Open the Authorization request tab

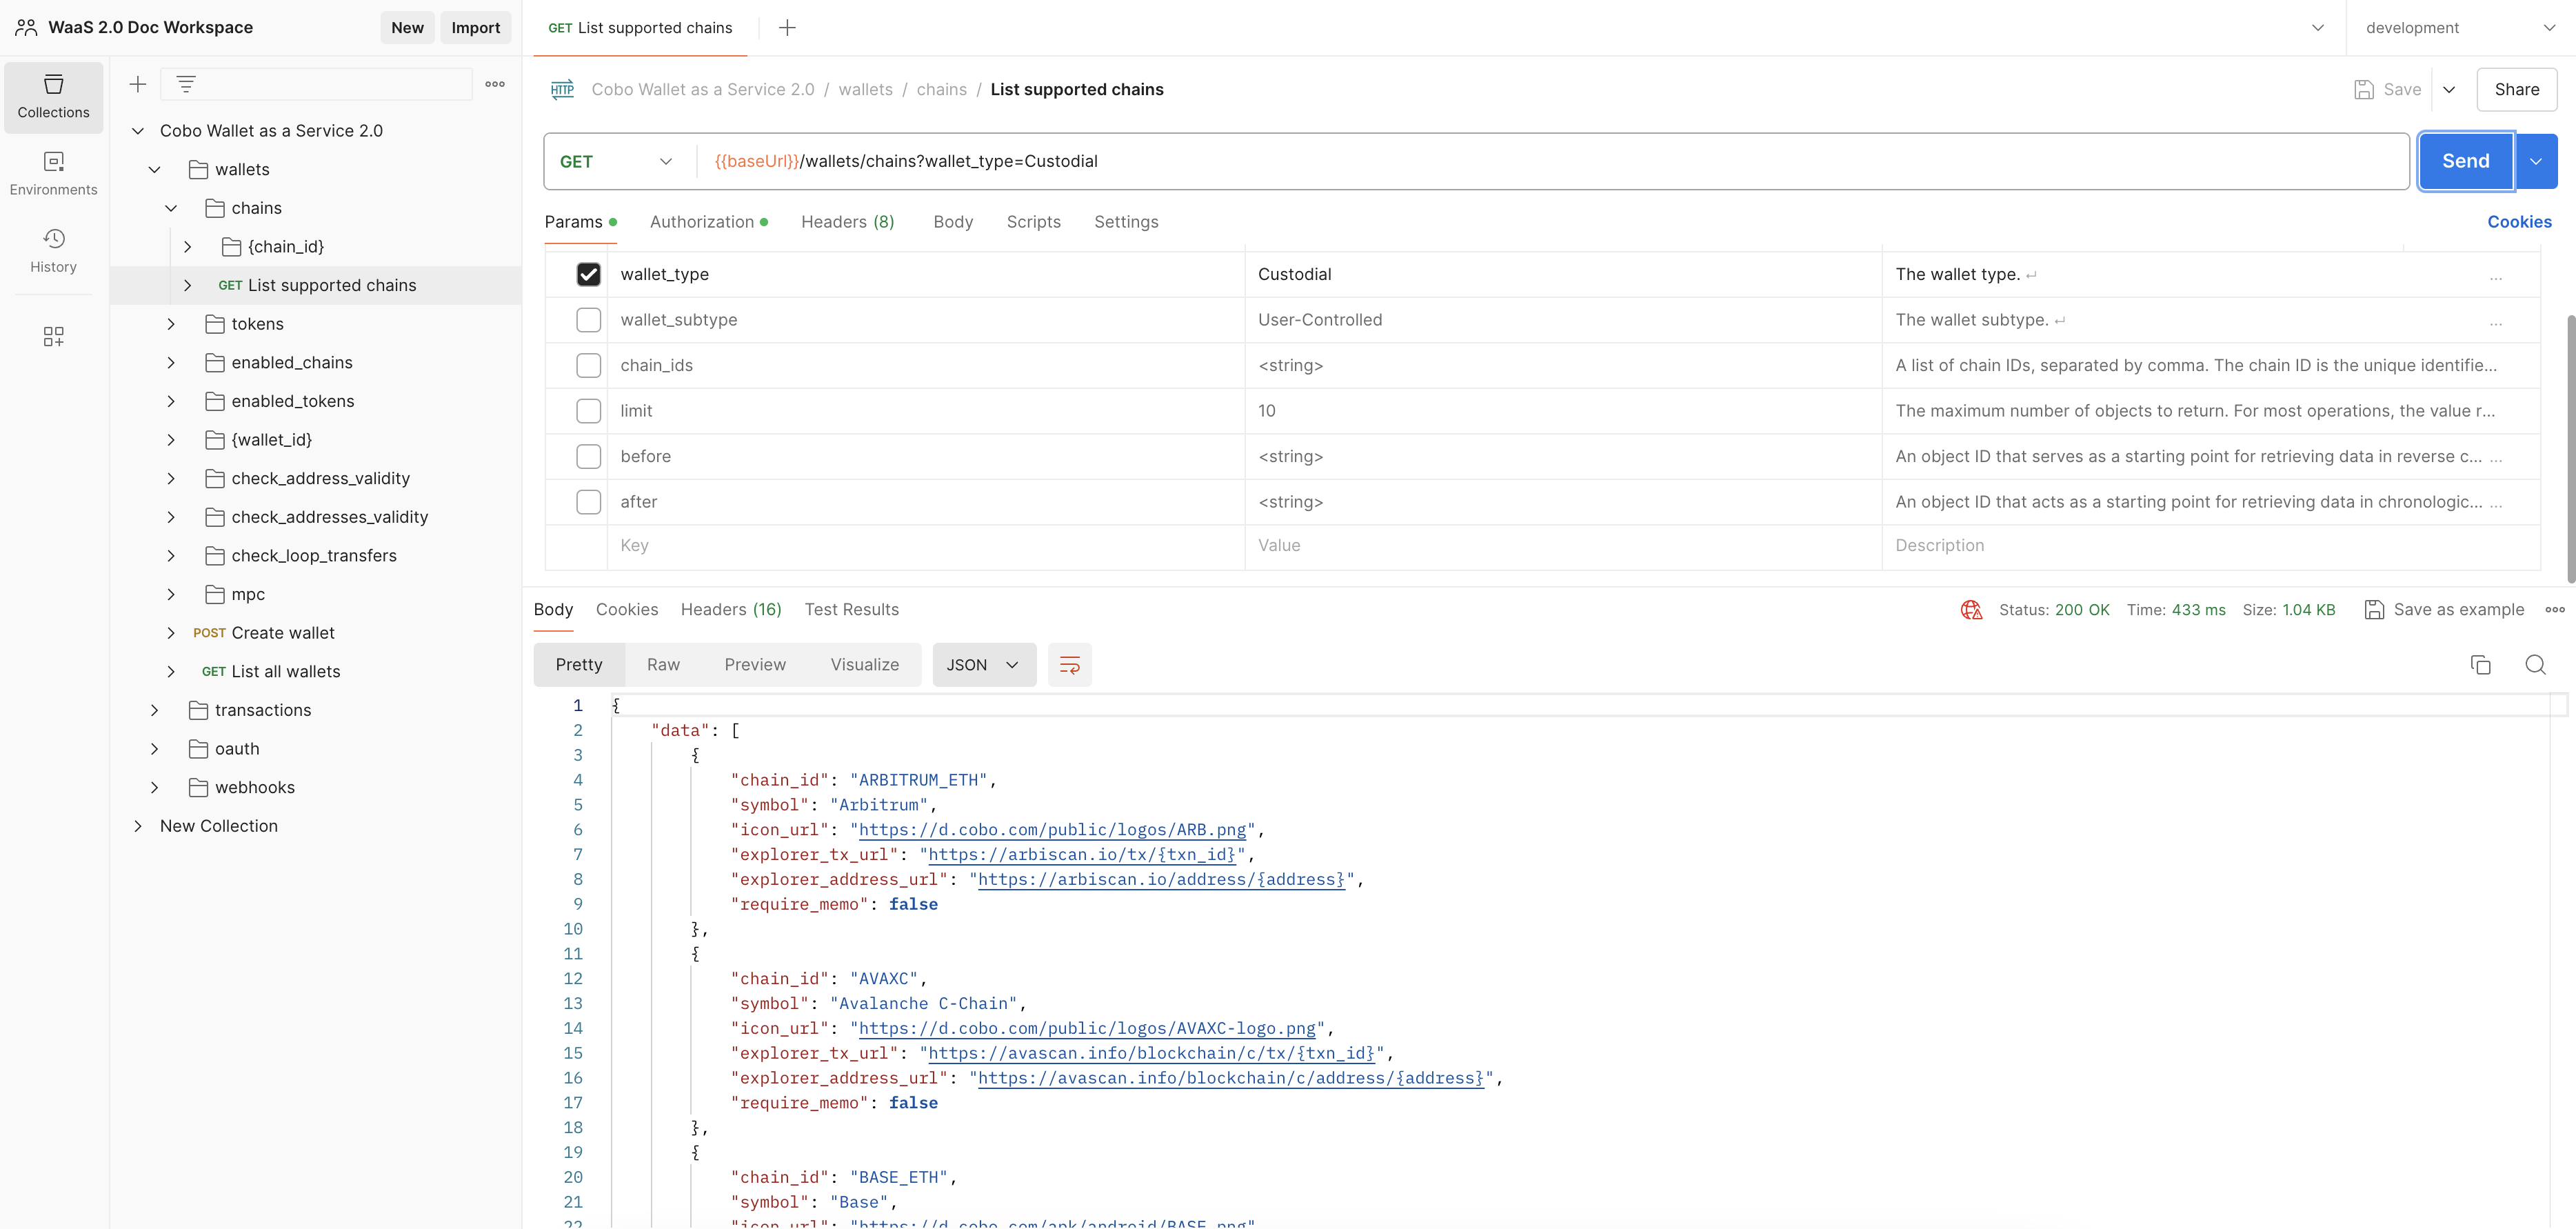click(701, 221)
